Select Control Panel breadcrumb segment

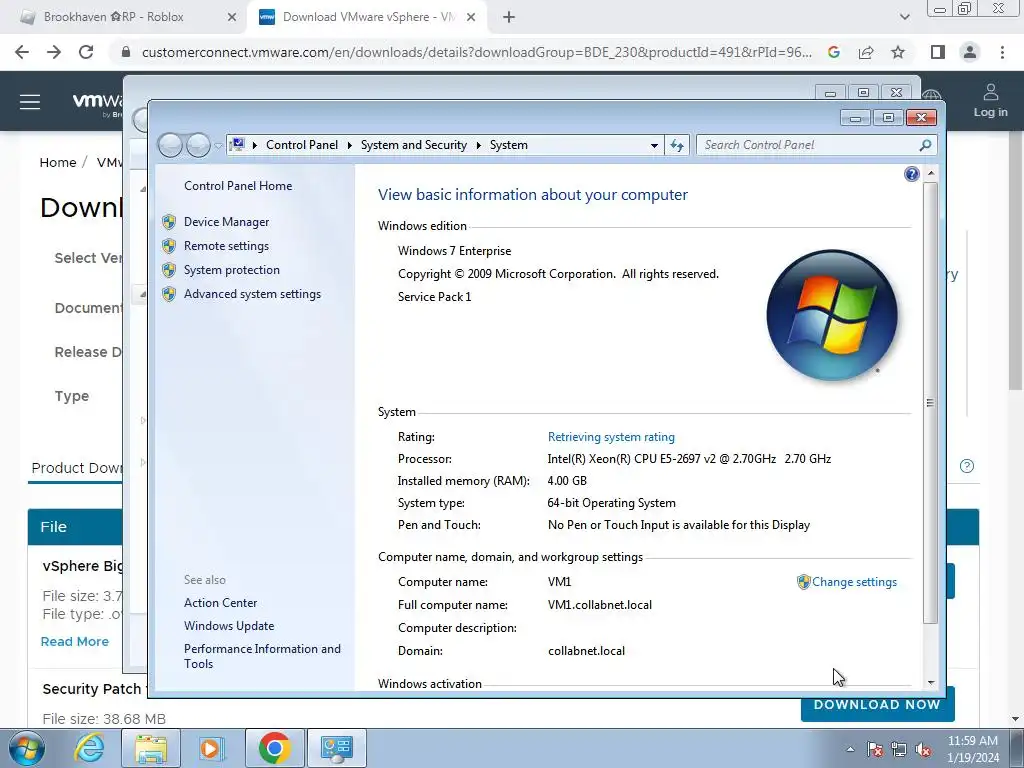coord(302,145)
